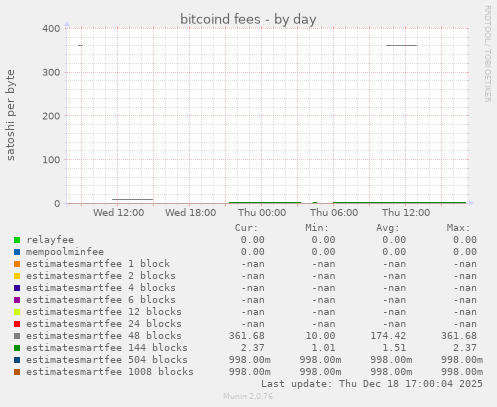Click the 'estimatesmartfee 4 blocks' label
The image size is (497, 407).
101,288
